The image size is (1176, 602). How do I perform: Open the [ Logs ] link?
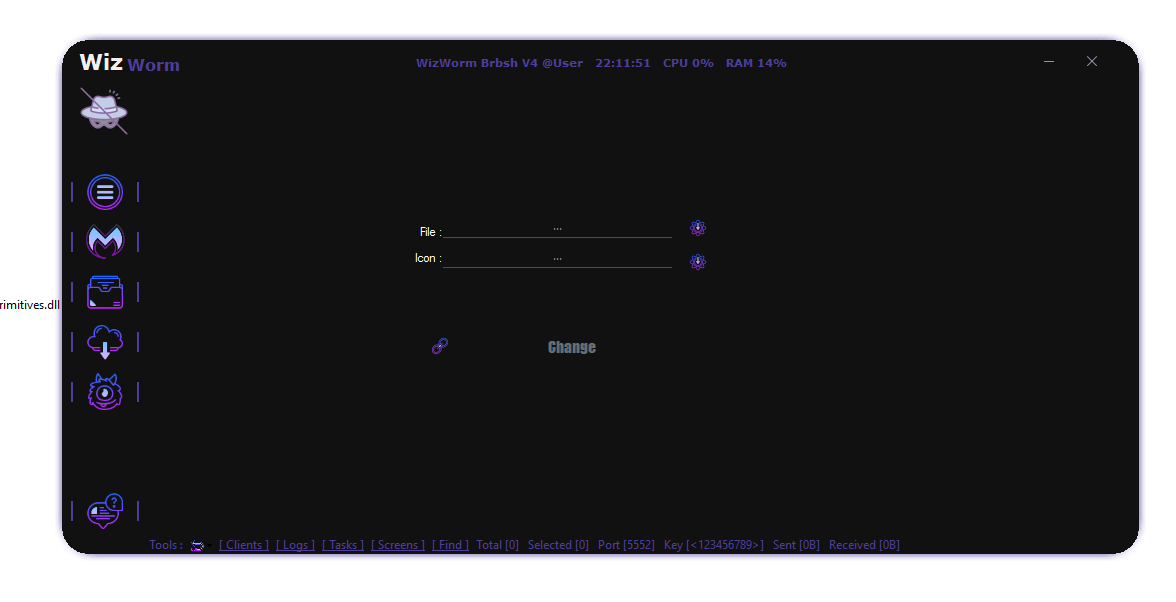(296, 545)
